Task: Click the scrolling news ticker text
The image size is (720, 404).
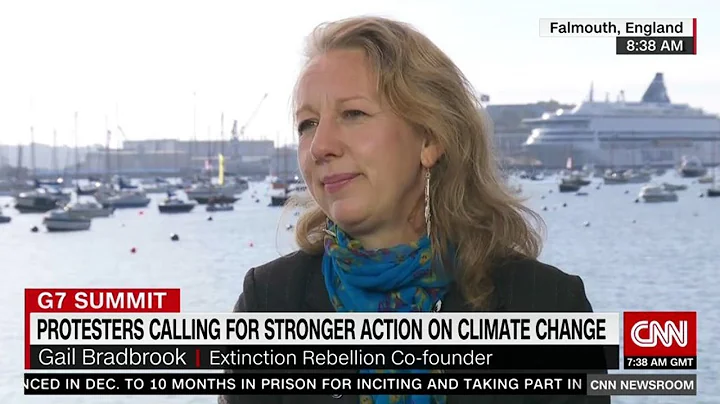Action: click(x=305, y=384)
